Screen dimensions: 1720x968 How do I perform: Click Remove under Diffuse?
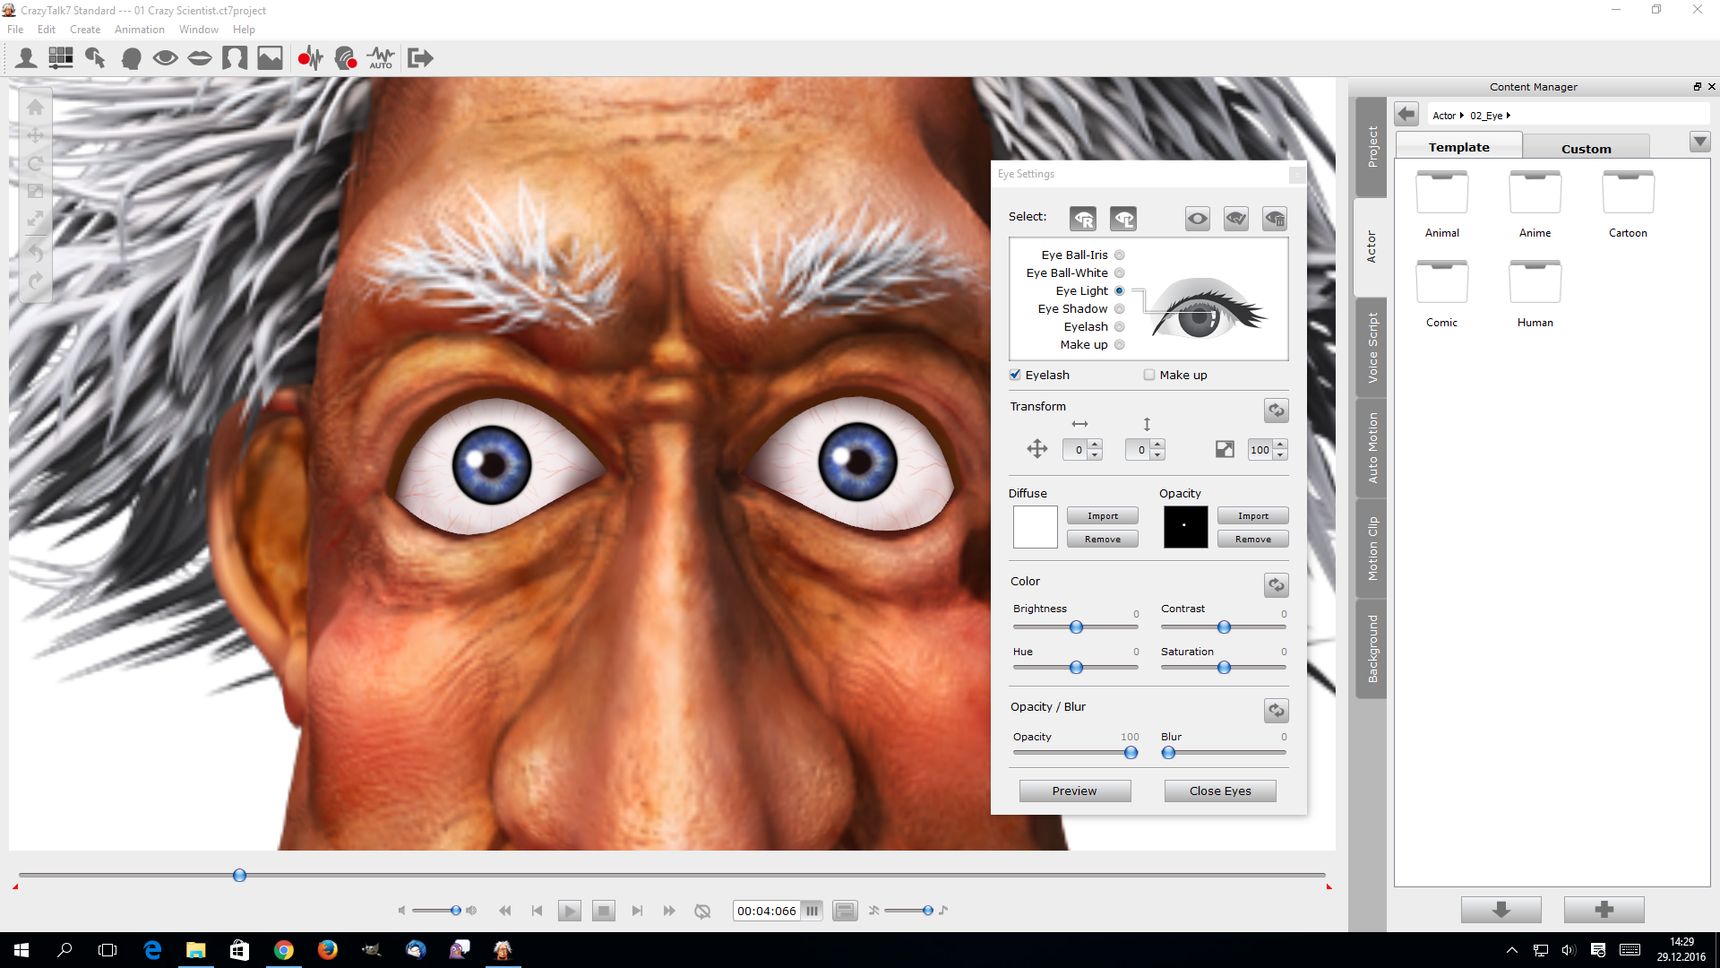click(x=1102, y=539)
